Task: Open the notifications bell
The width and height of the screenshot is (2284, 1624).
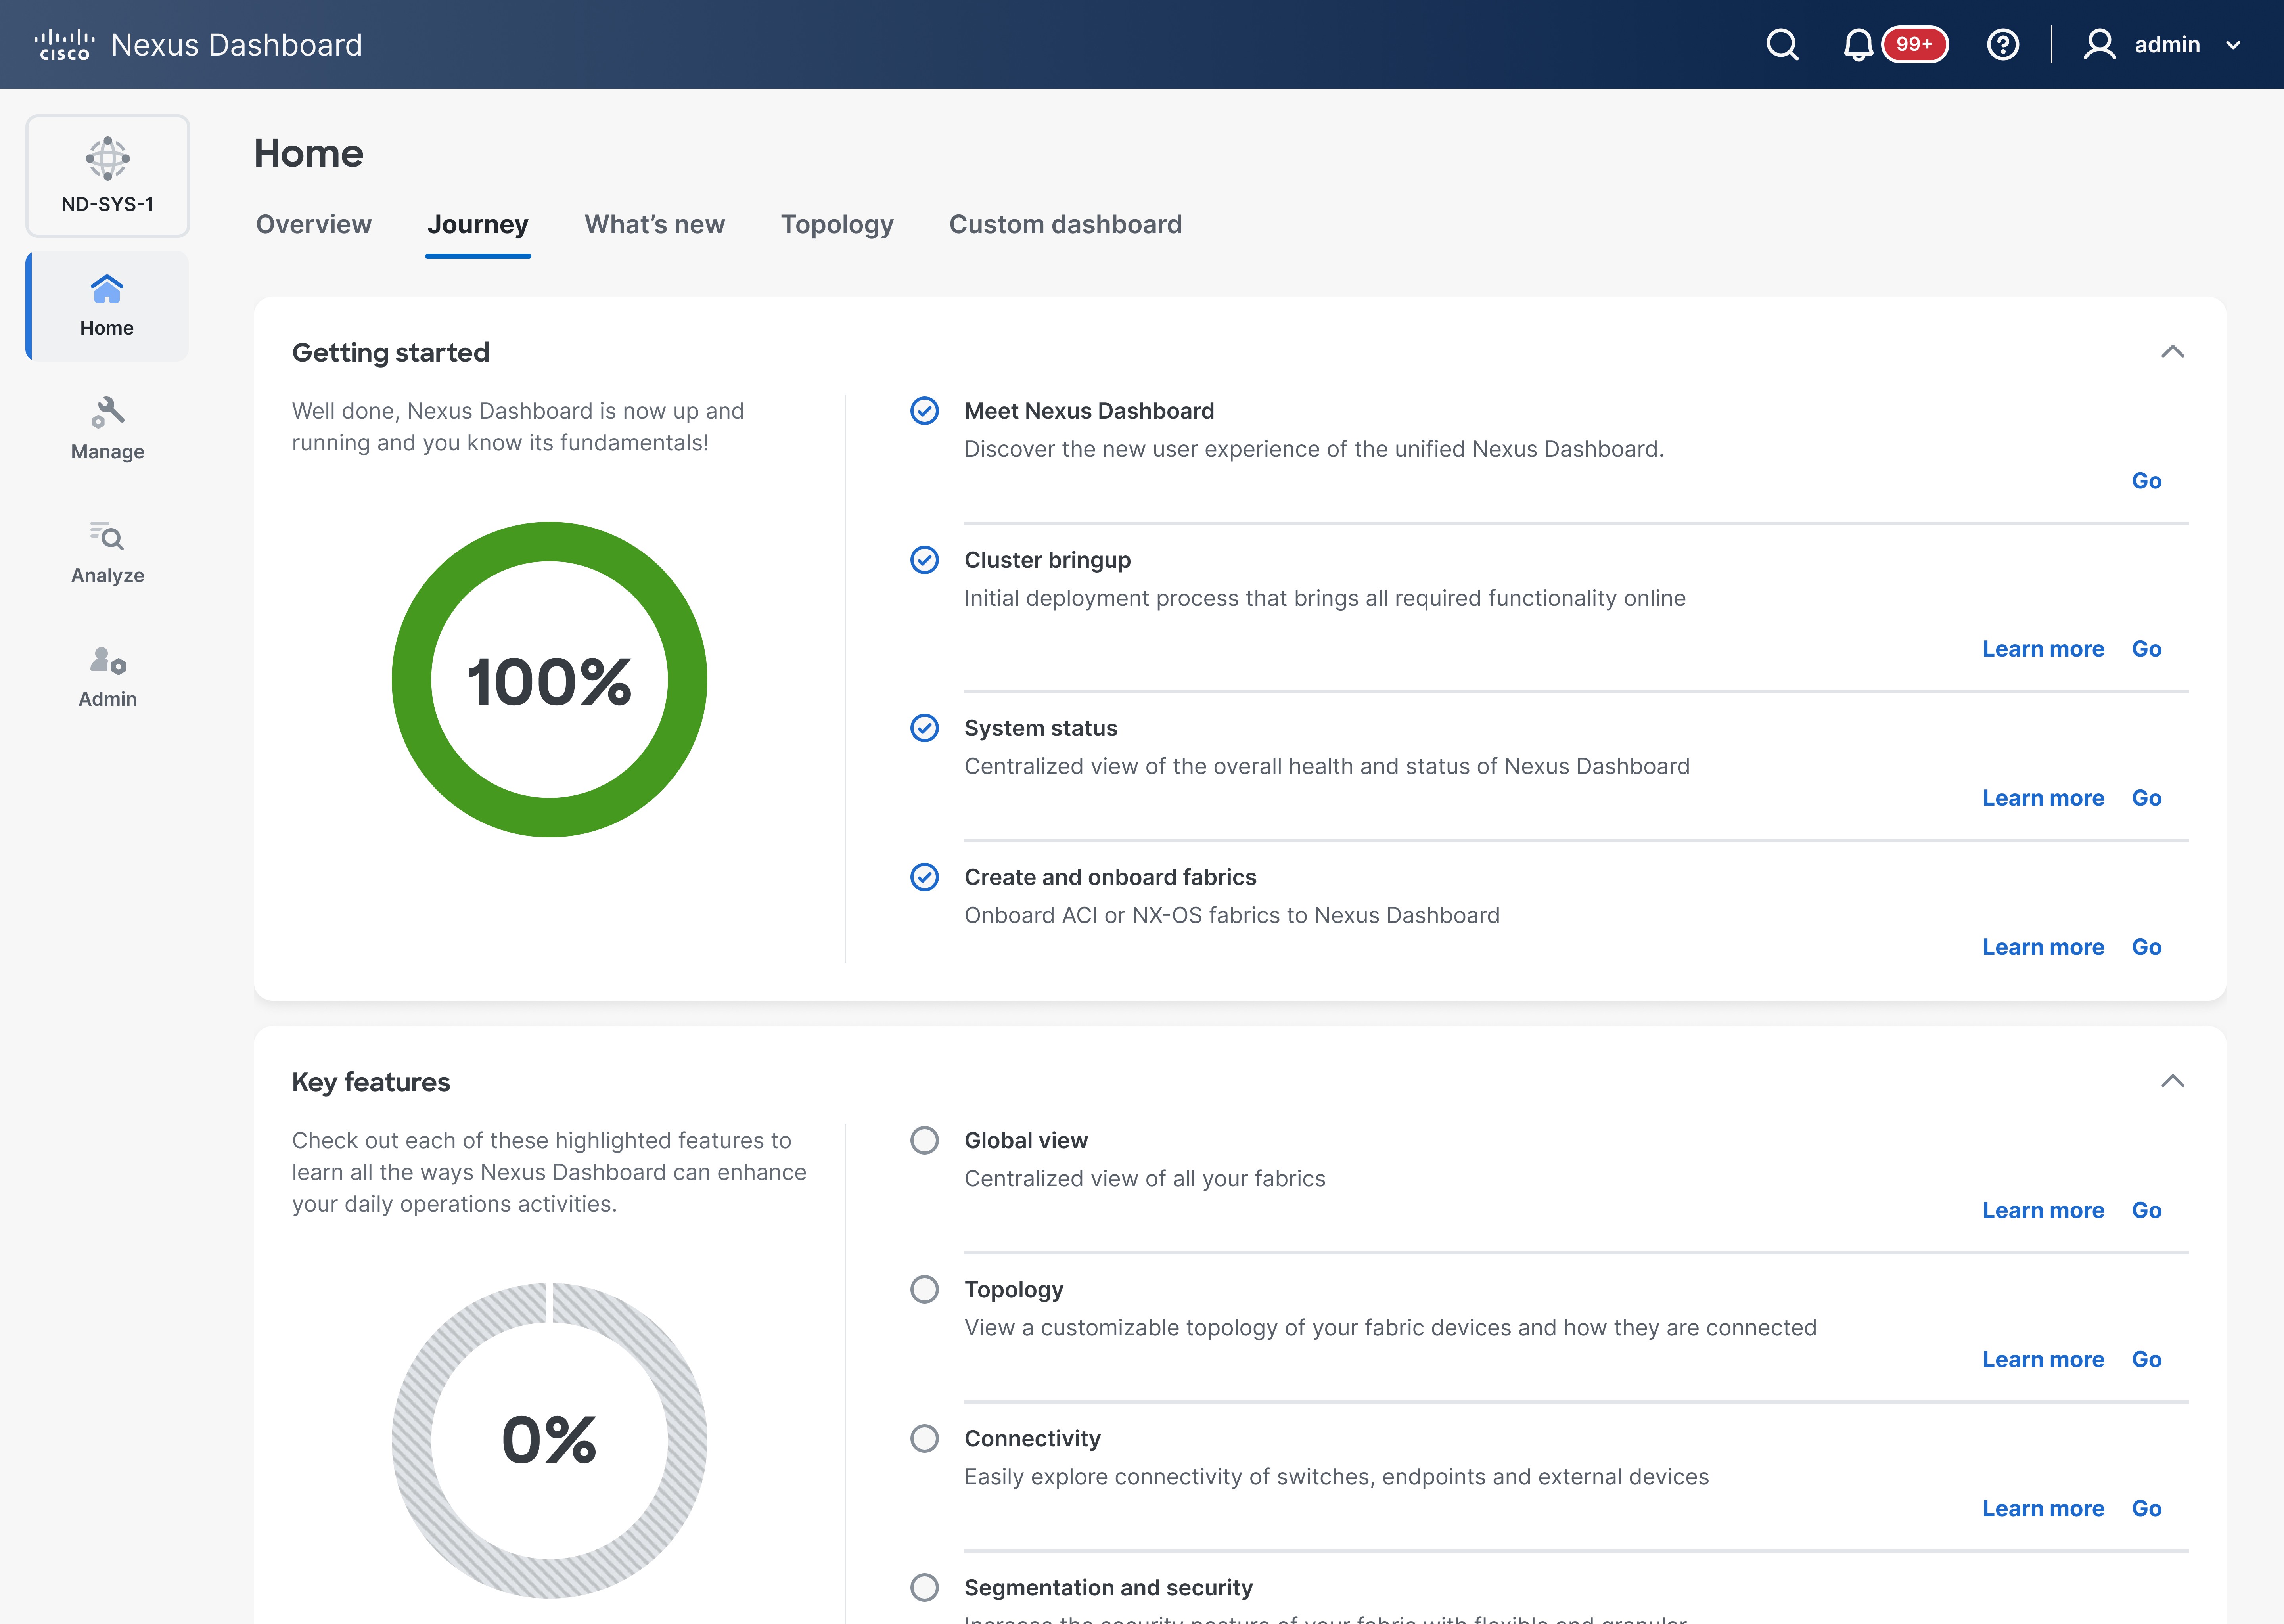Action: 1858,45
